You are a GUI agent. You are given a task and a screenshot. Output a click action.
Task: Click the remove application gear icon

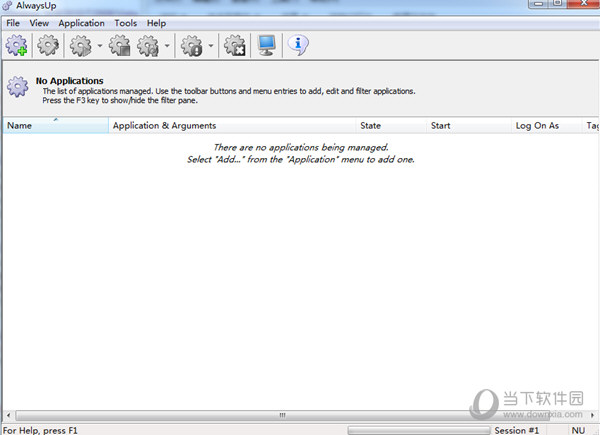point(235,45)
